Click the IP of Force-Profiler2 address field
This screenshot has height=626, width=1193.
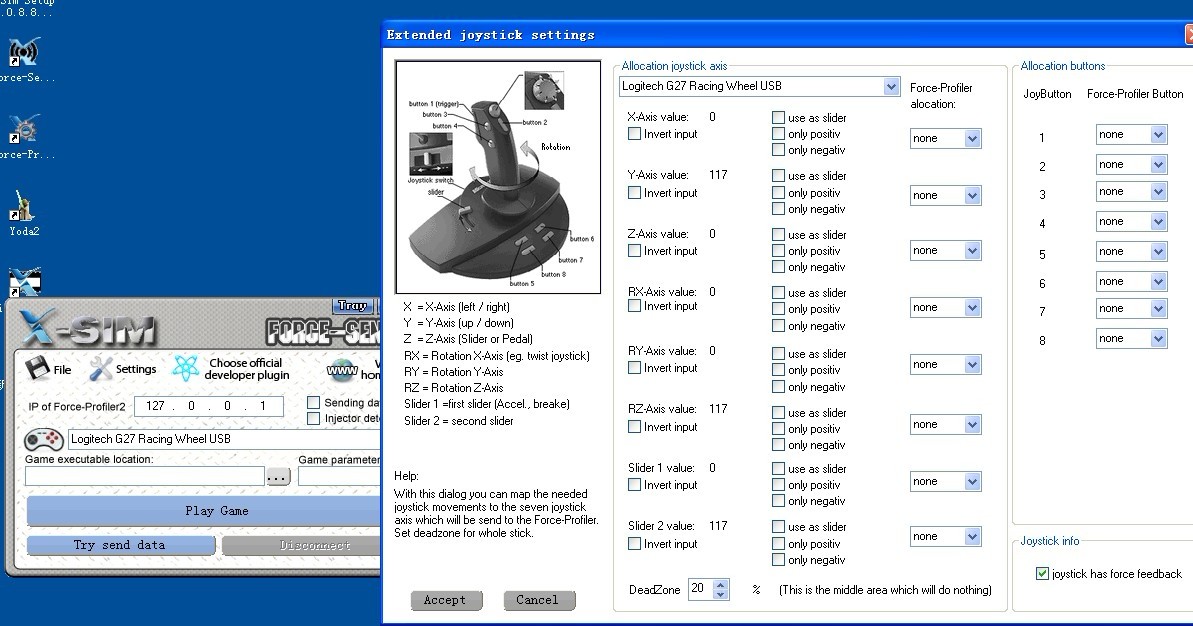[209, 406]
